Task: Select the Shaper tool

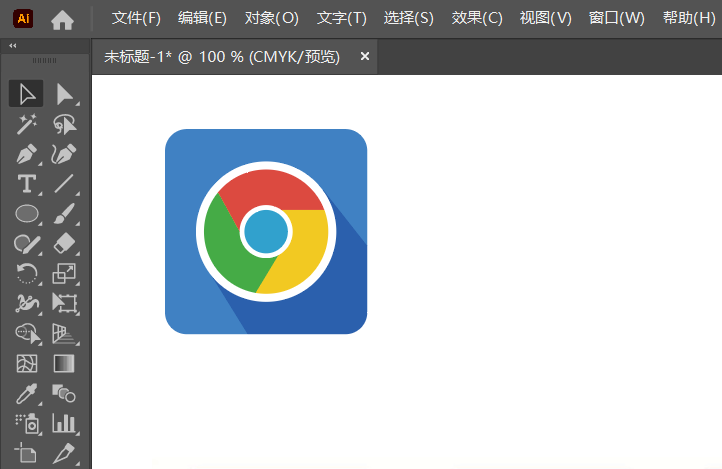Action: (x=26, y=244)
